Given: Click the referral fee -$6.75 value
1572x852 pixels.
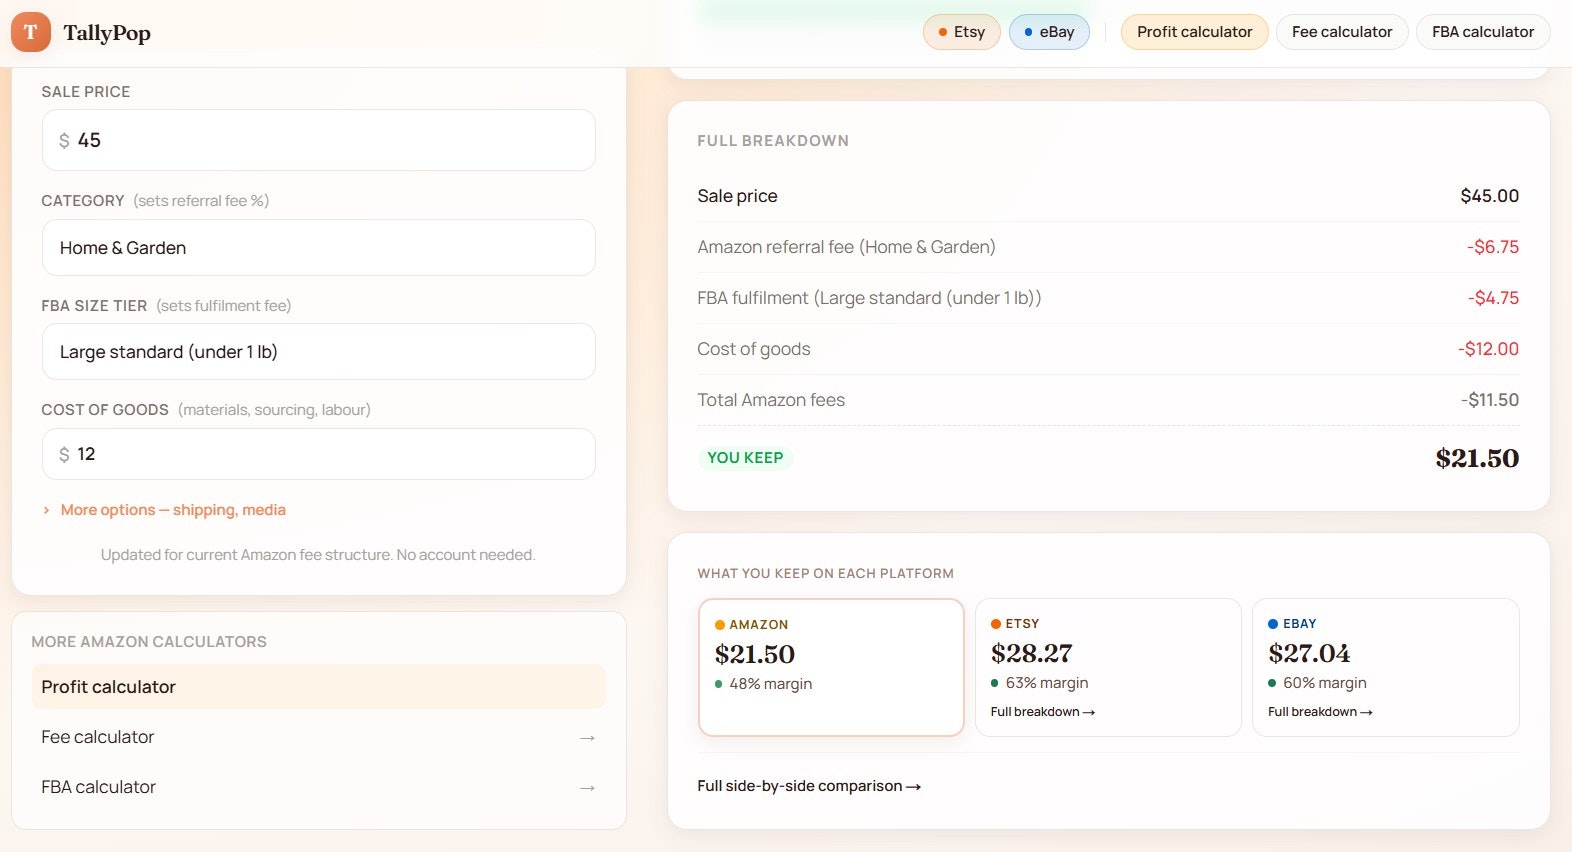Looking at the screenshot, I should point(1493,247).
